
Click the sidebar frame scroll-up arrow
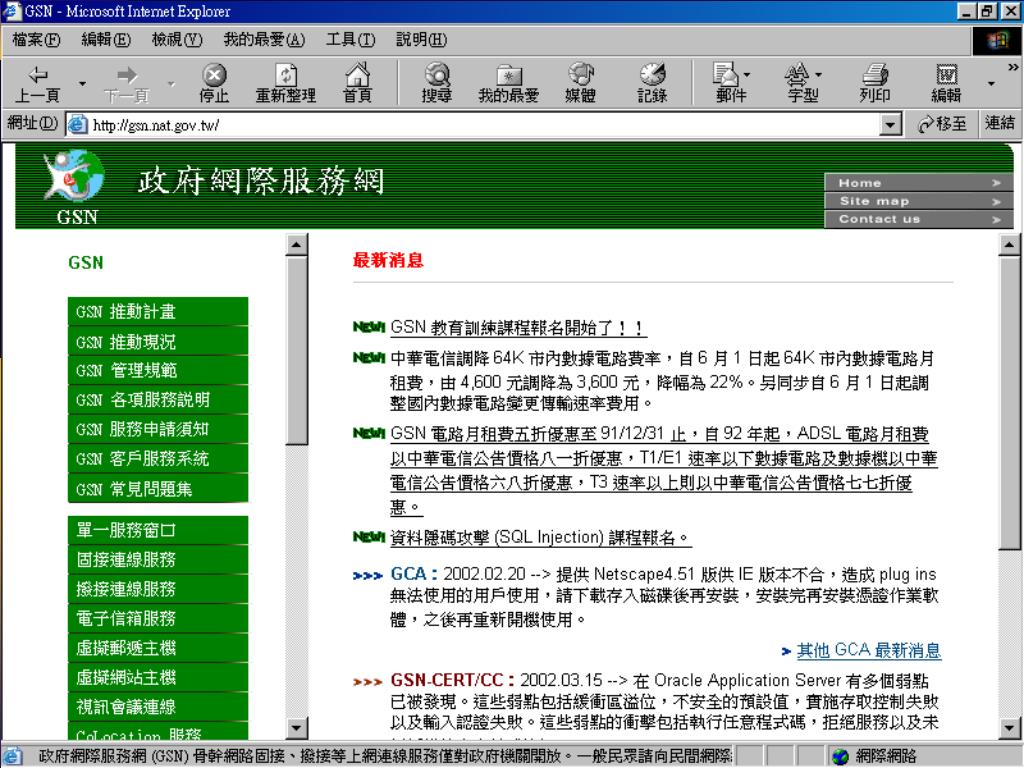[296, 245]
